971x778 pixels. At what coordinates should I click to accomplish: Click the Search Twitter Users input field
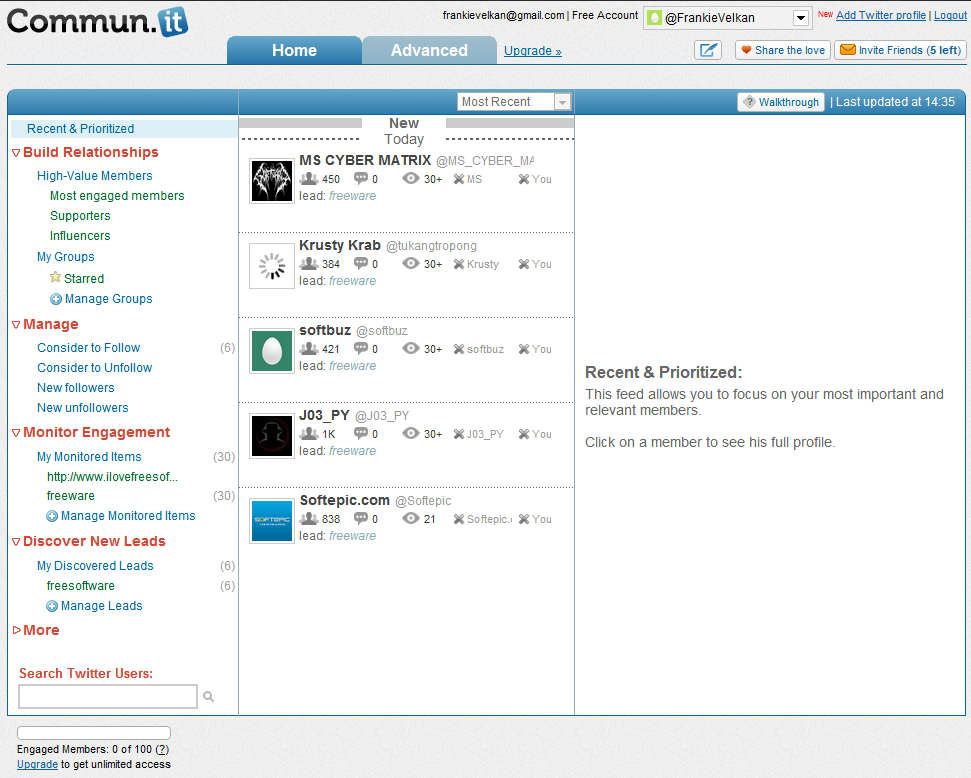pos(108,696)
